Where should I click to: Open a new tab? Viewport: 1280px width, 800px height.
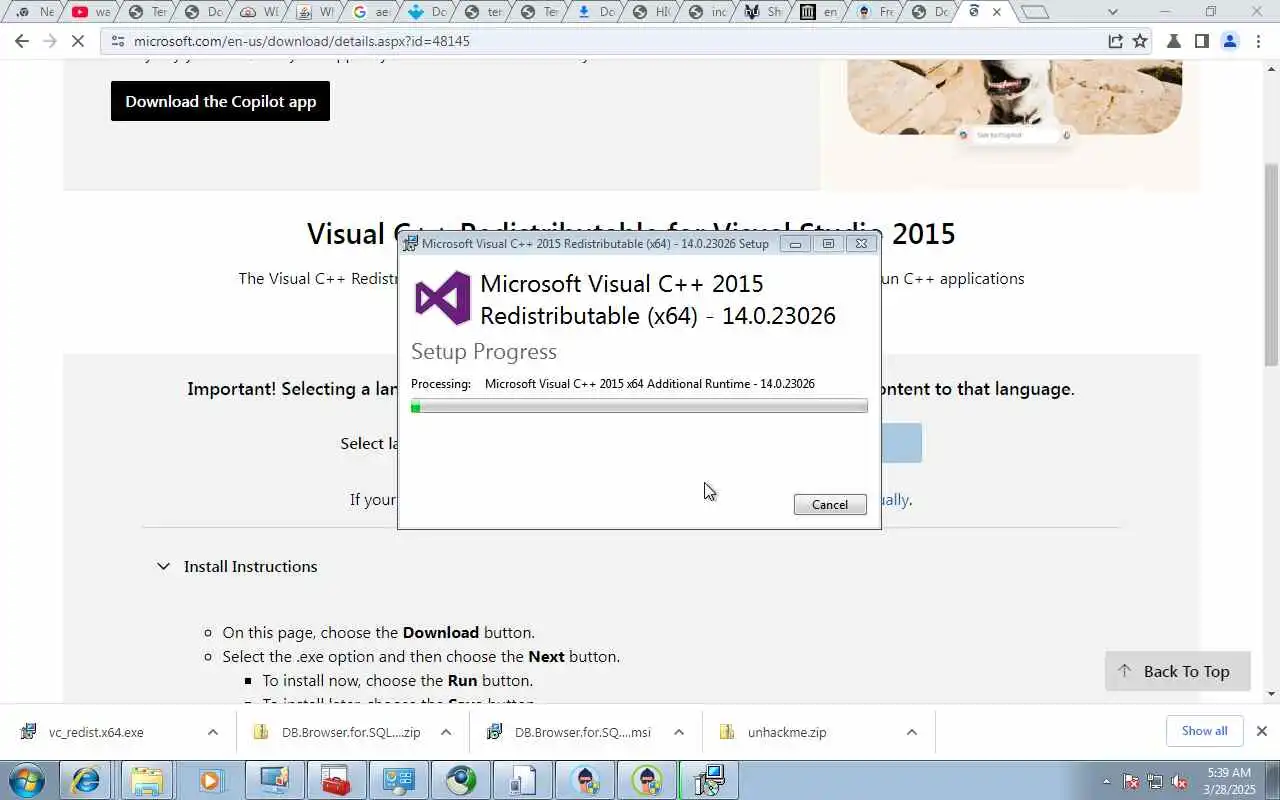[x=1035, y=12]
